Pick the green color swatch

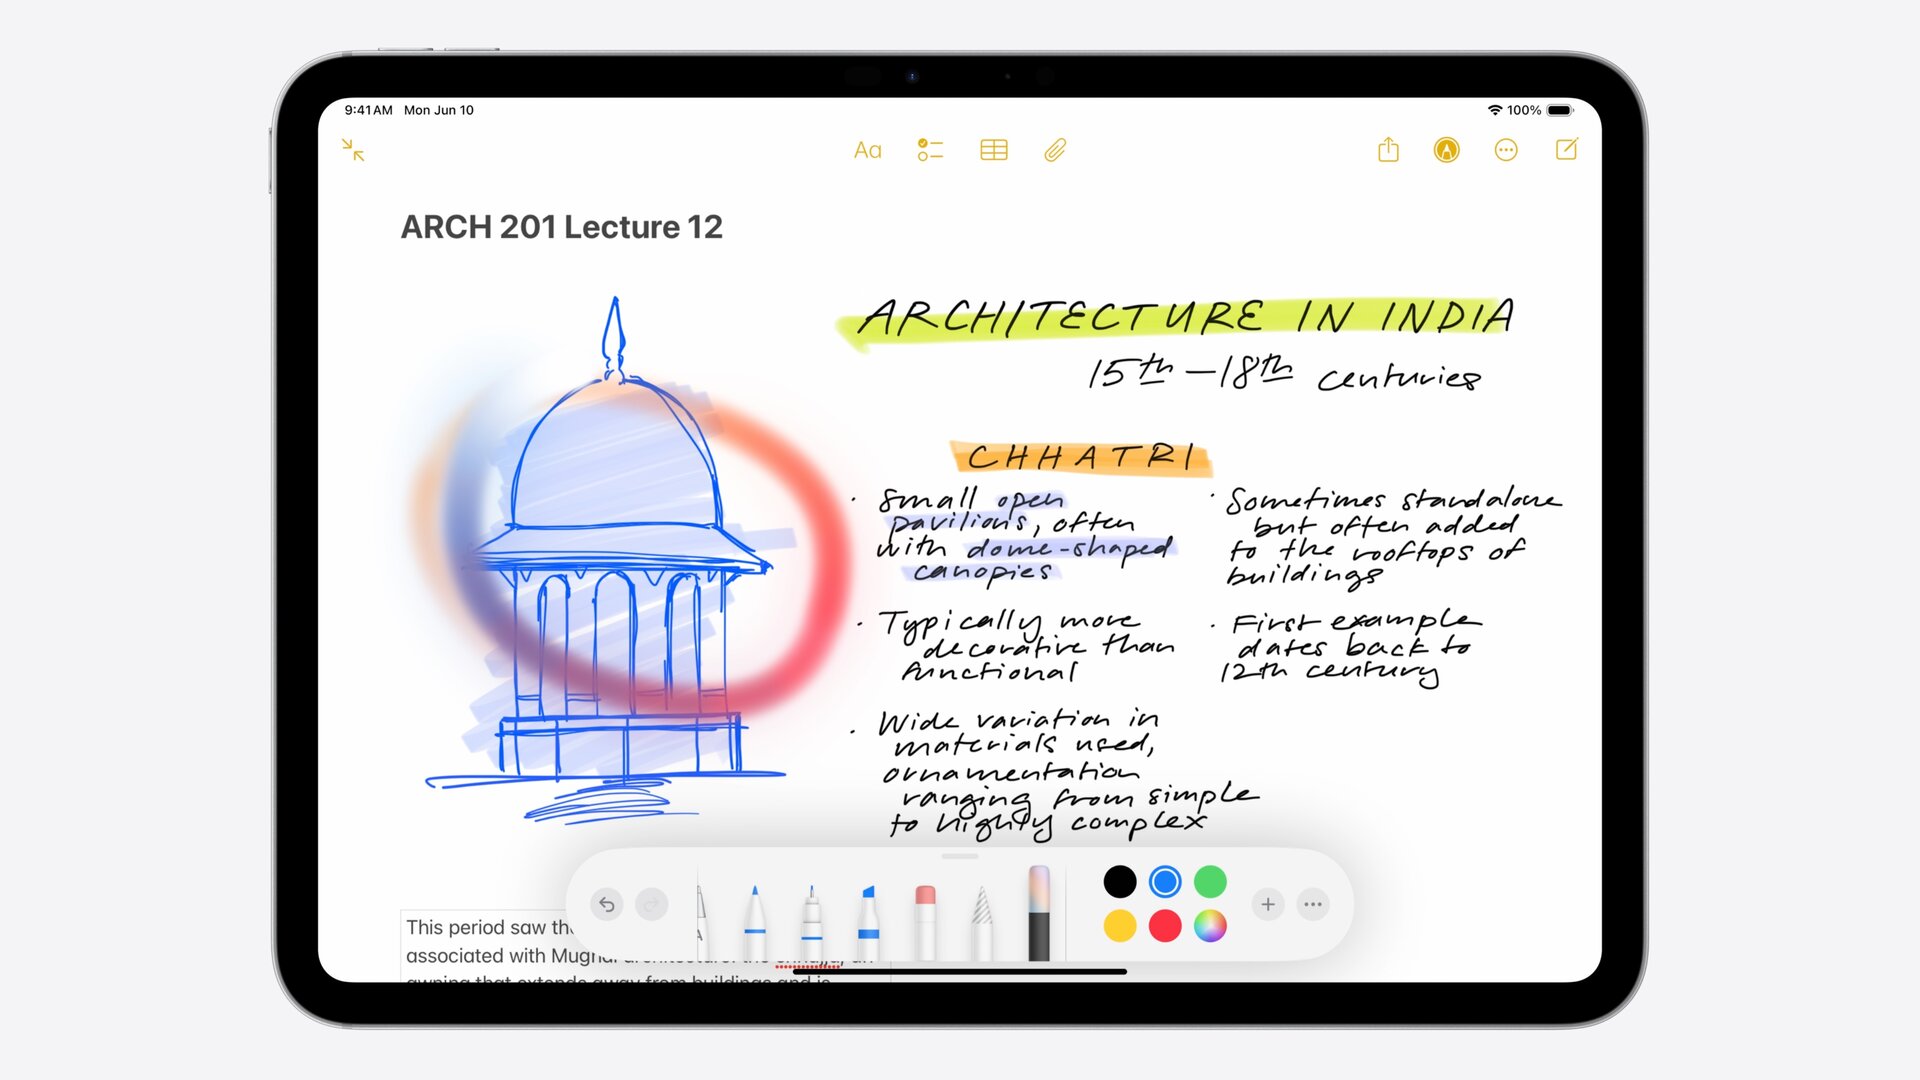(1210, 882)
